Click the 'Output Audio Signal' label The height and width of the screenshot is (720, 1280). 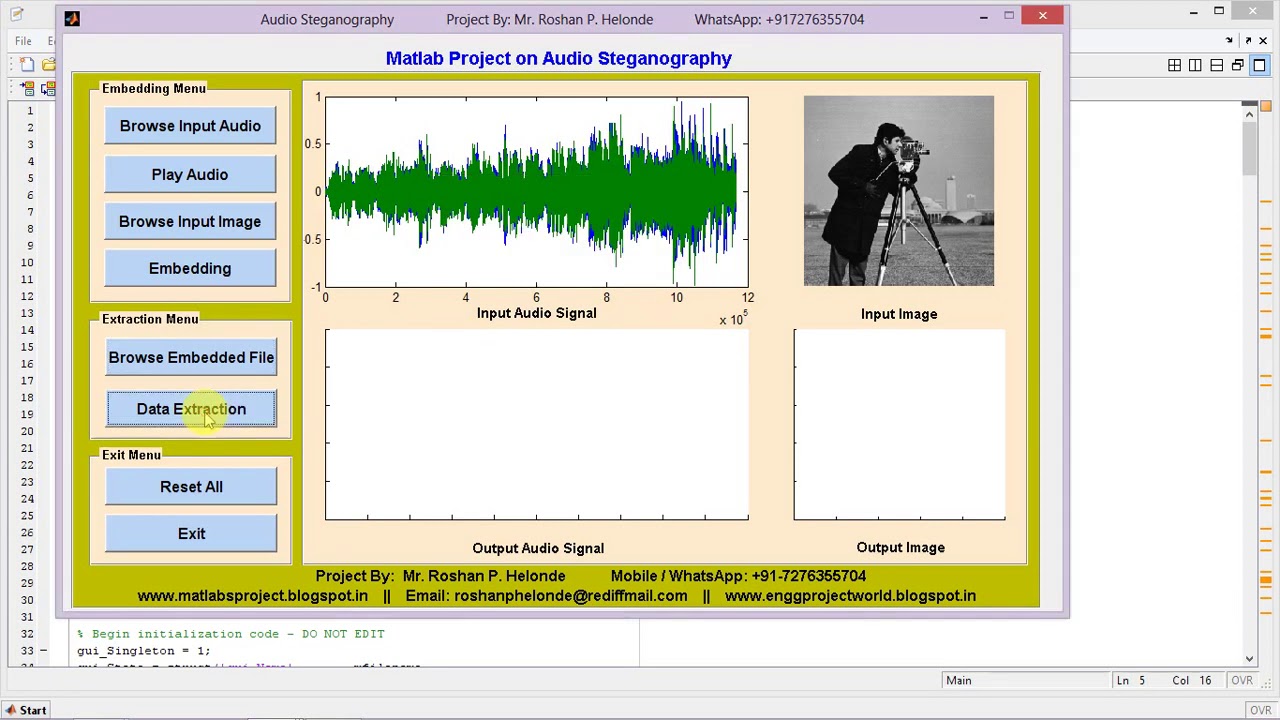click(x=538, y=548)
